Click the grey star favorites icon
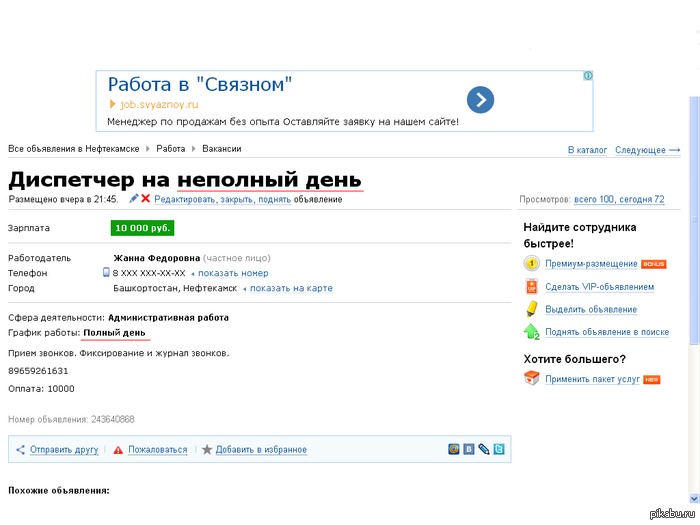 click(x=207, y=450)
